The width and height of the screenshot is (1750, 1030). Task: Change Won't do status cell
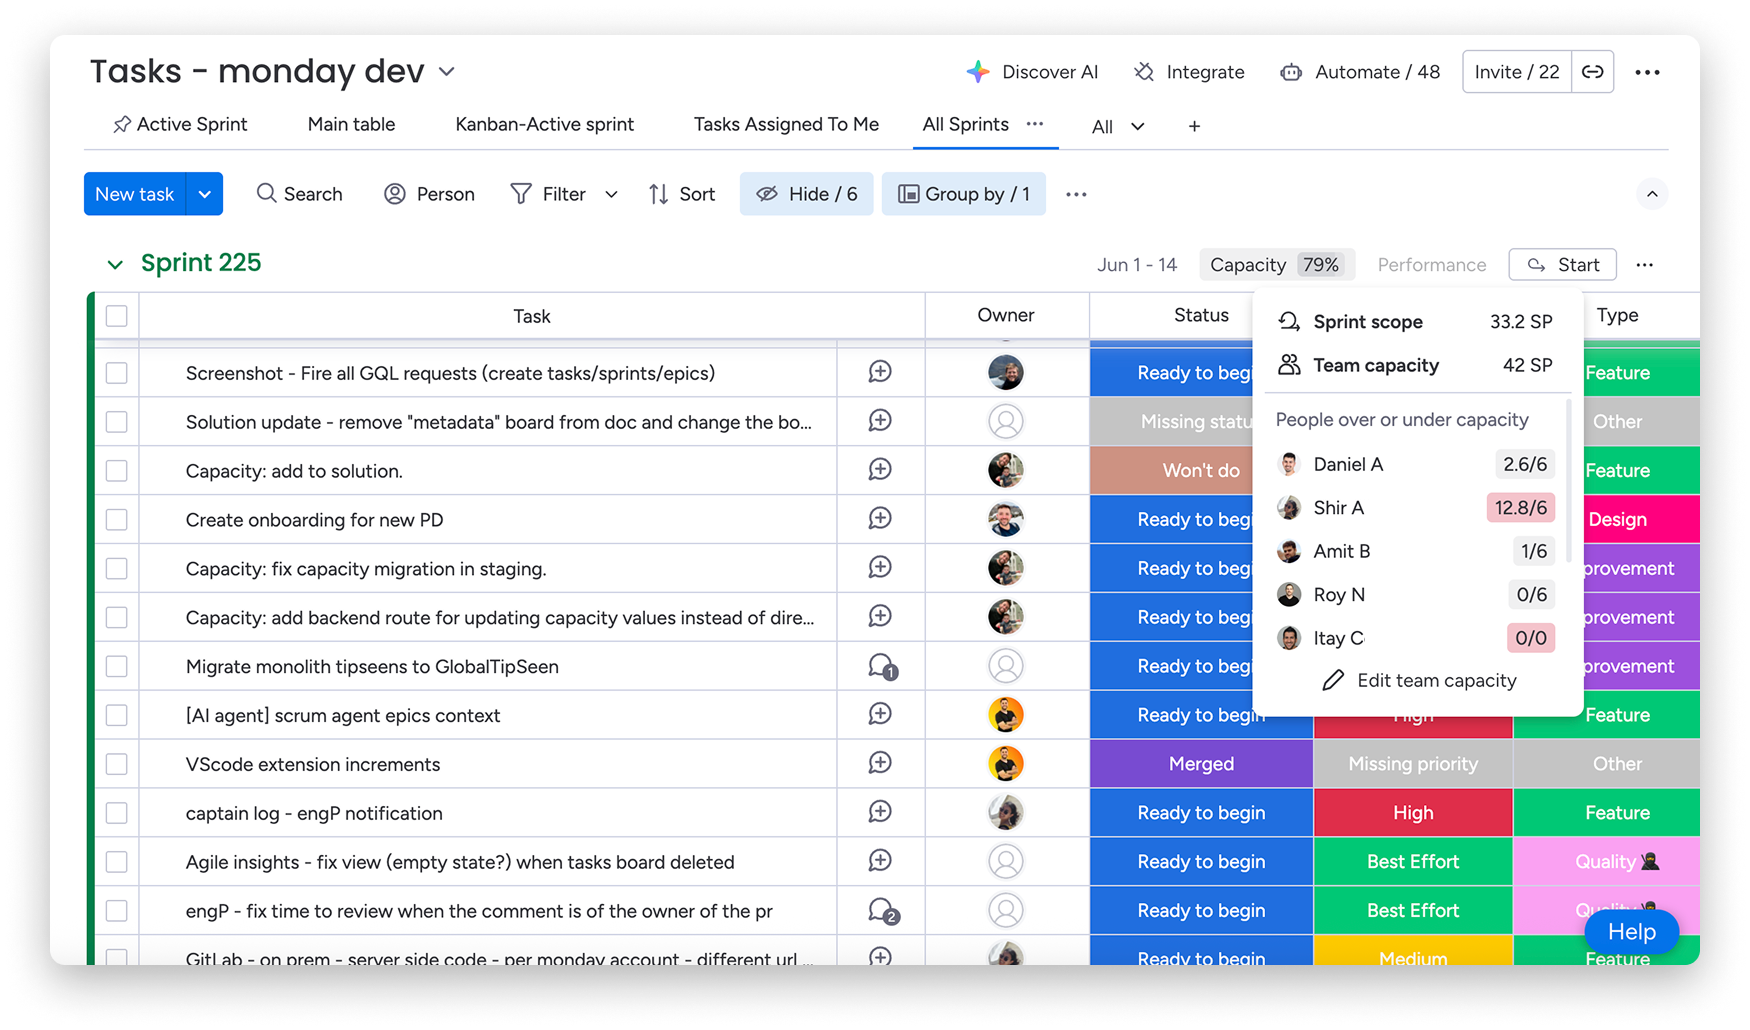coord(1171,470)
